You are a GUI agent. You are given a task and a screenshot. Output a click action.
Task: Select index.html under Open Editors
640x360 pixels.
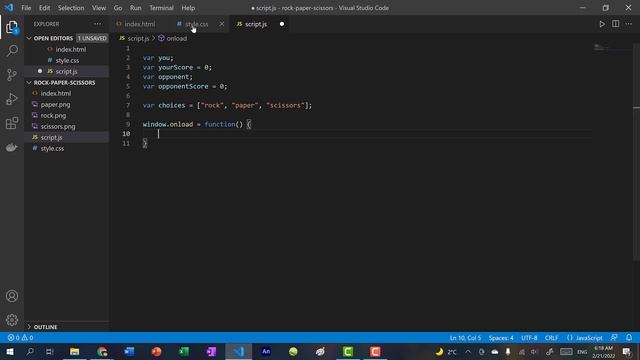[x=71, y=49]
